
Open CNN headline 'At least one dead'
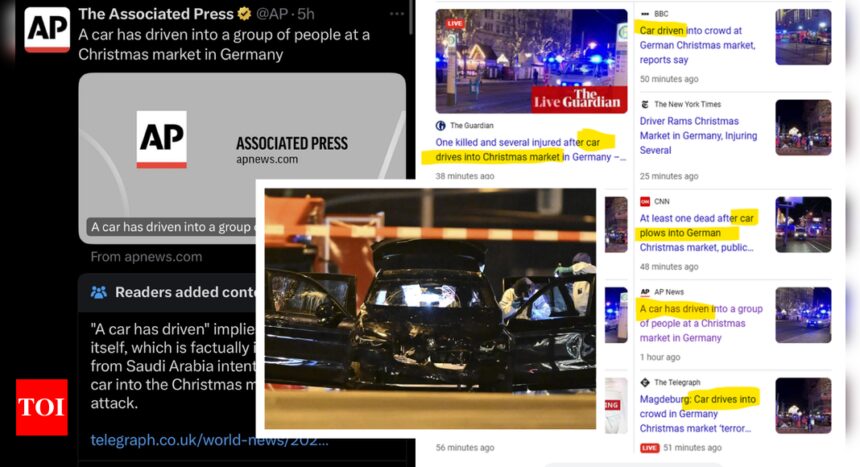click(x=698, y=233)
